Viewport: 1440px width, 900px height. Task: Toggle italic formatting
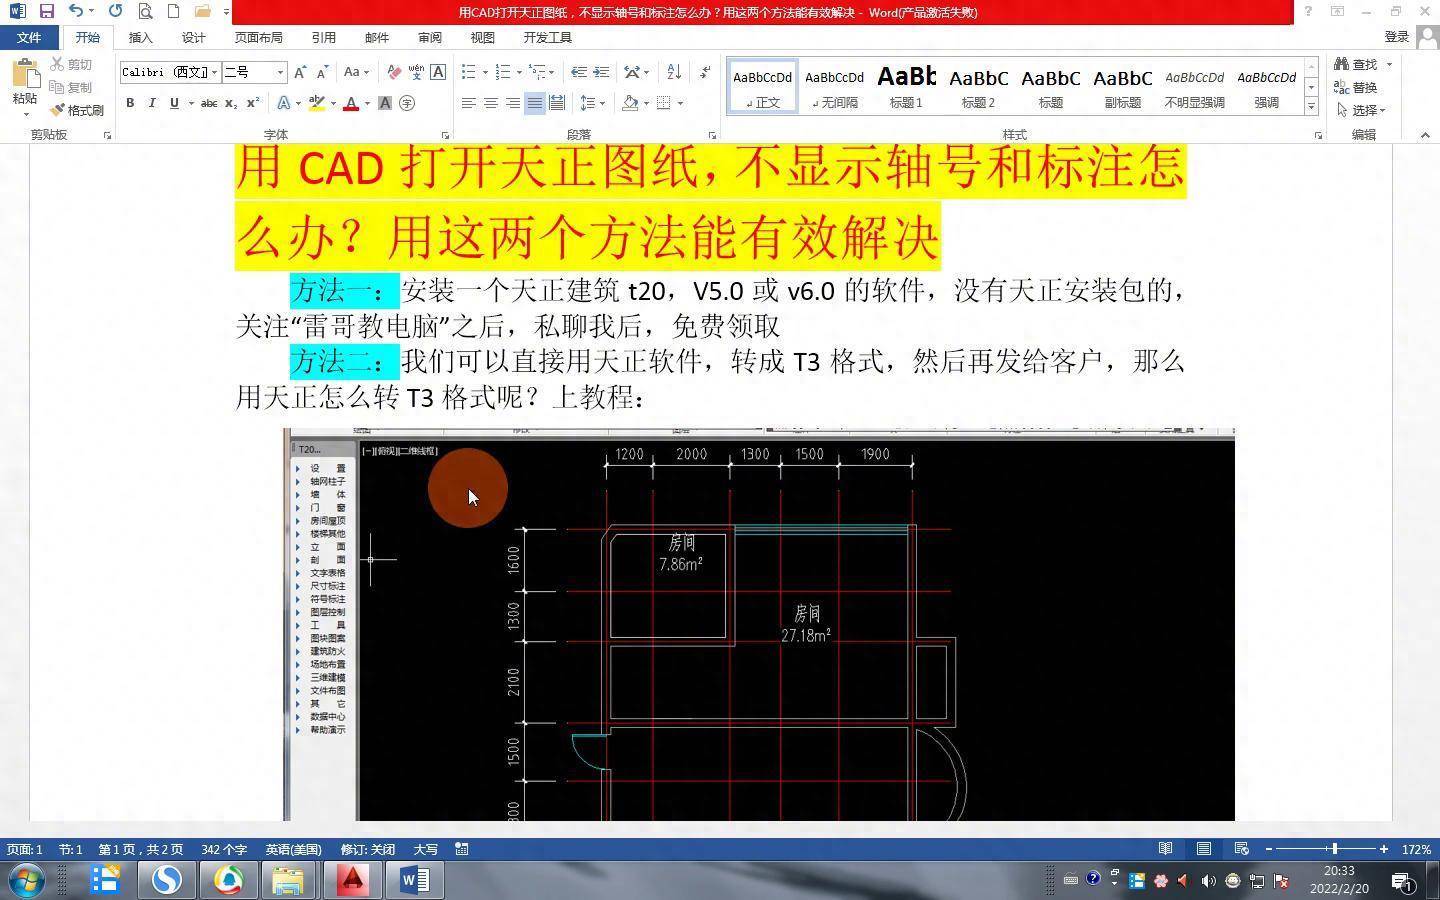tap(152, 103)
